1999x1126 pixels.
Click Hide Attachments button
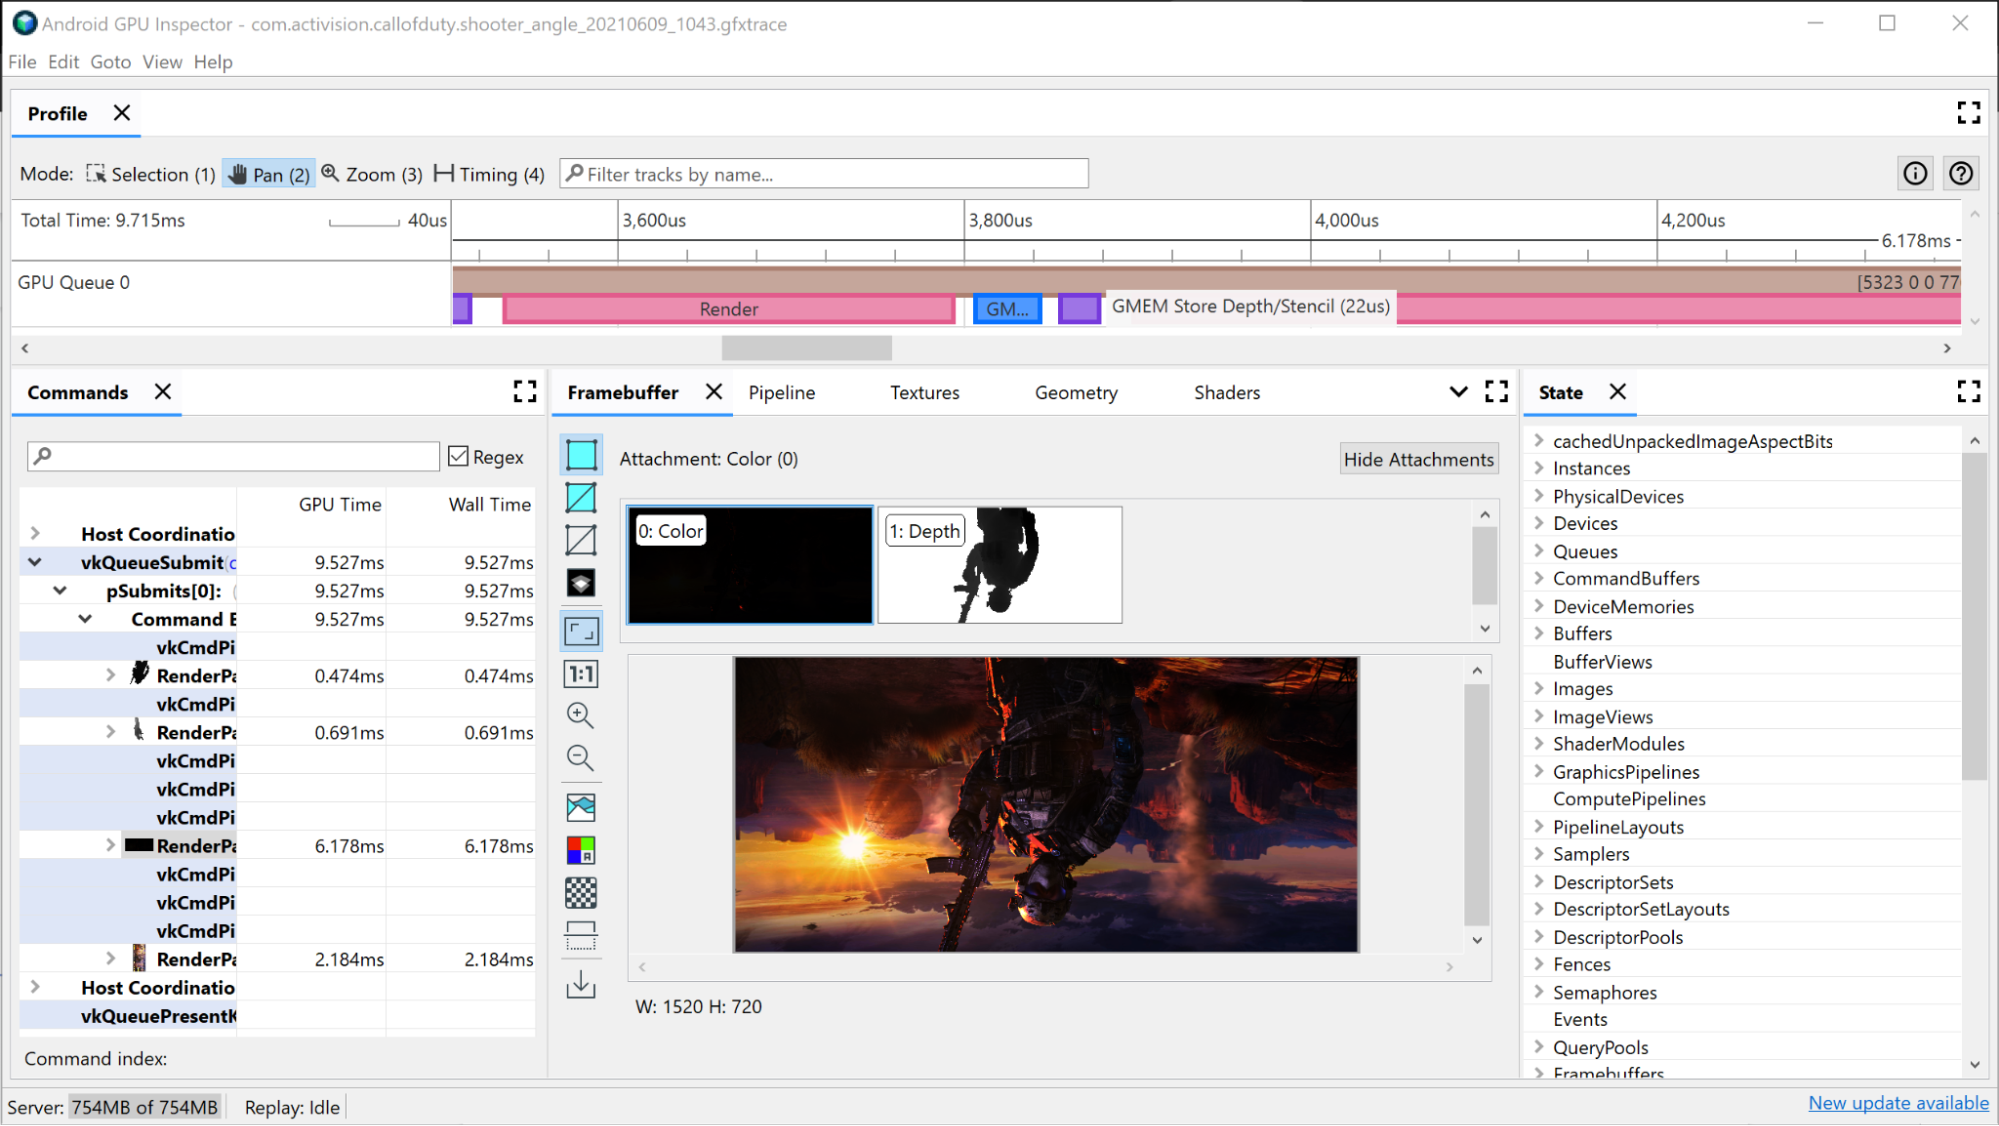tap(1418, 457)
